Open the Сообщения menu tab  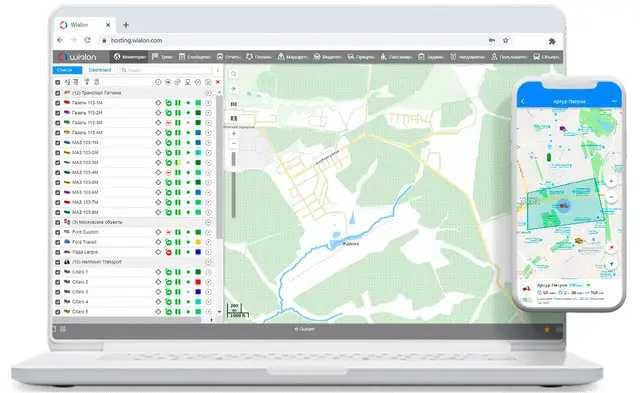pos(195,57)
